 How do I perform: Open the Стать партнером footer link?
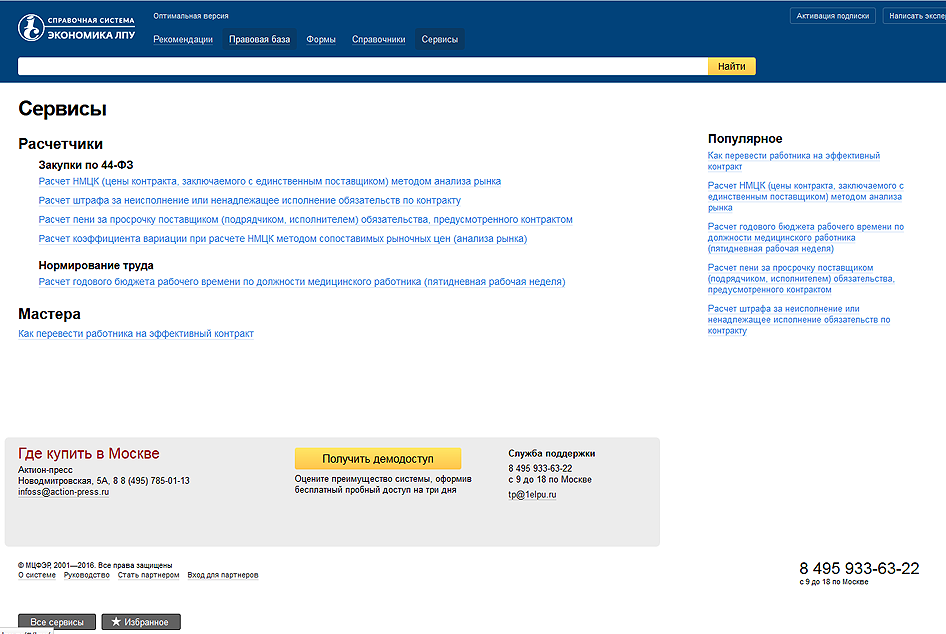coord(148,575)
